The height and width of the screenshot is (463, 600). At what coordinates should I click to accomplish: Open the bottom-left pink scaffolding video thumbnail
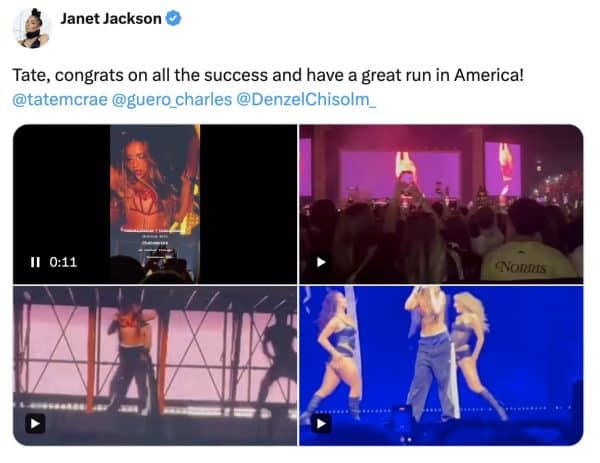point(155,365)
